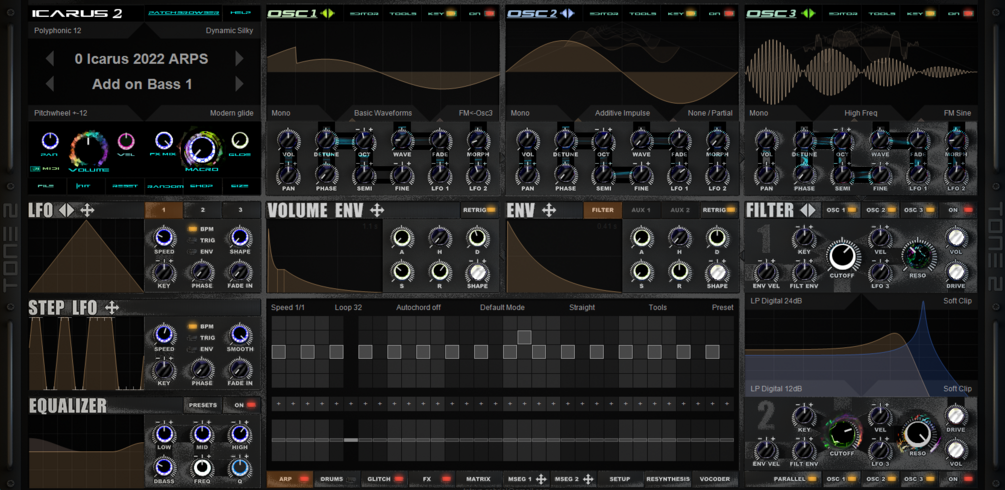Toggle PARALLEL filter routing
The height and width of the screenshot is (490, 1005).
point(784,479)
